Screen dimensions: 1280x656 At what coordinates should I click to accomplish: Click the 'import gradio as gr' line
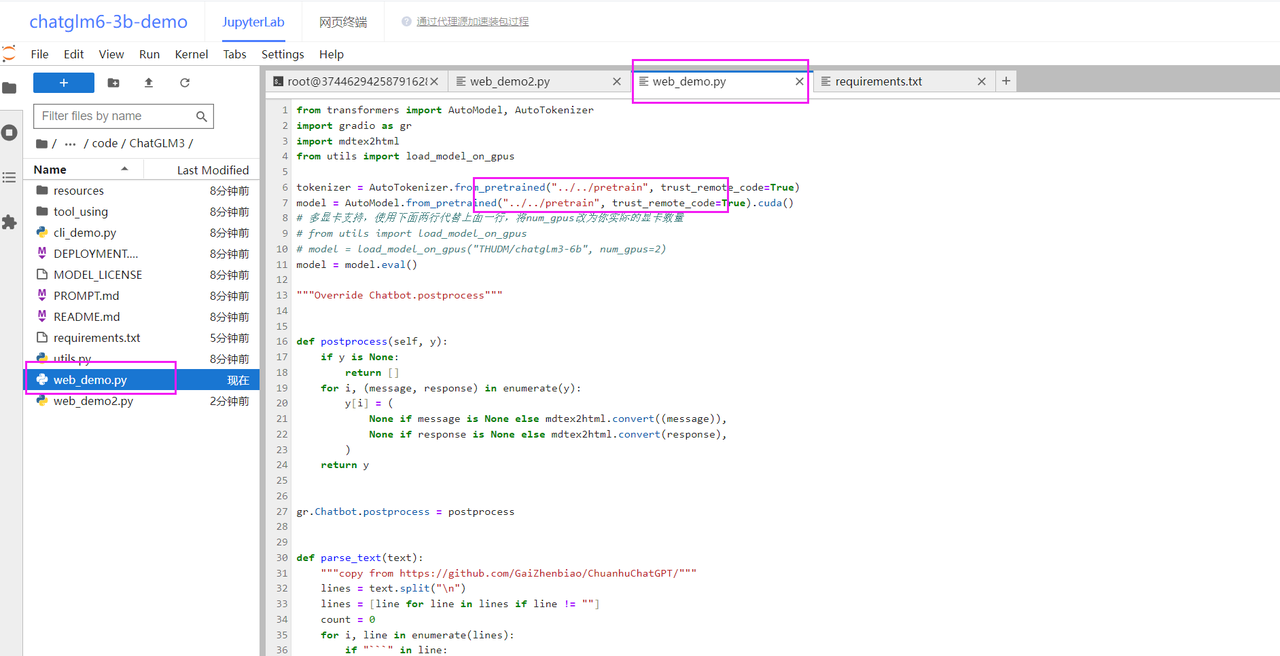point(354,126)
